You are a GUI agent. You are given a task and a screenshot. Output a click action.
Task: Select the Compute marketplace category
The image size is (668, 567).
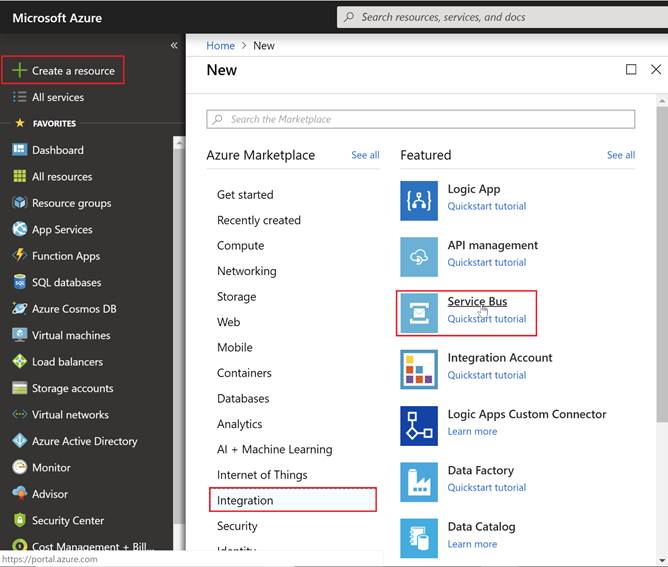pos(240,246)
